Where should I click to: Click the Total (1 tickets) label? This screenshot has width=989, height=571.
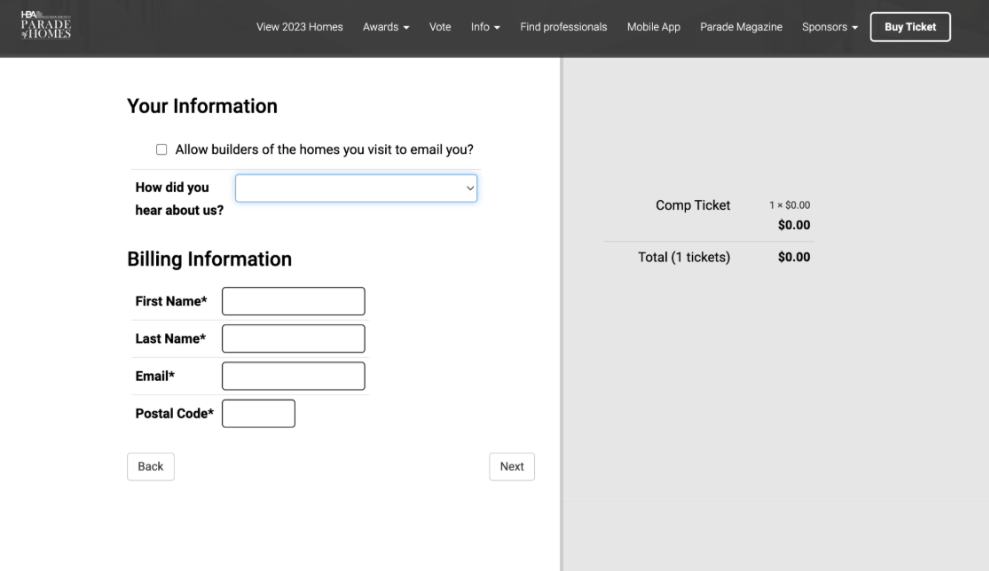(x=684, y=257)
